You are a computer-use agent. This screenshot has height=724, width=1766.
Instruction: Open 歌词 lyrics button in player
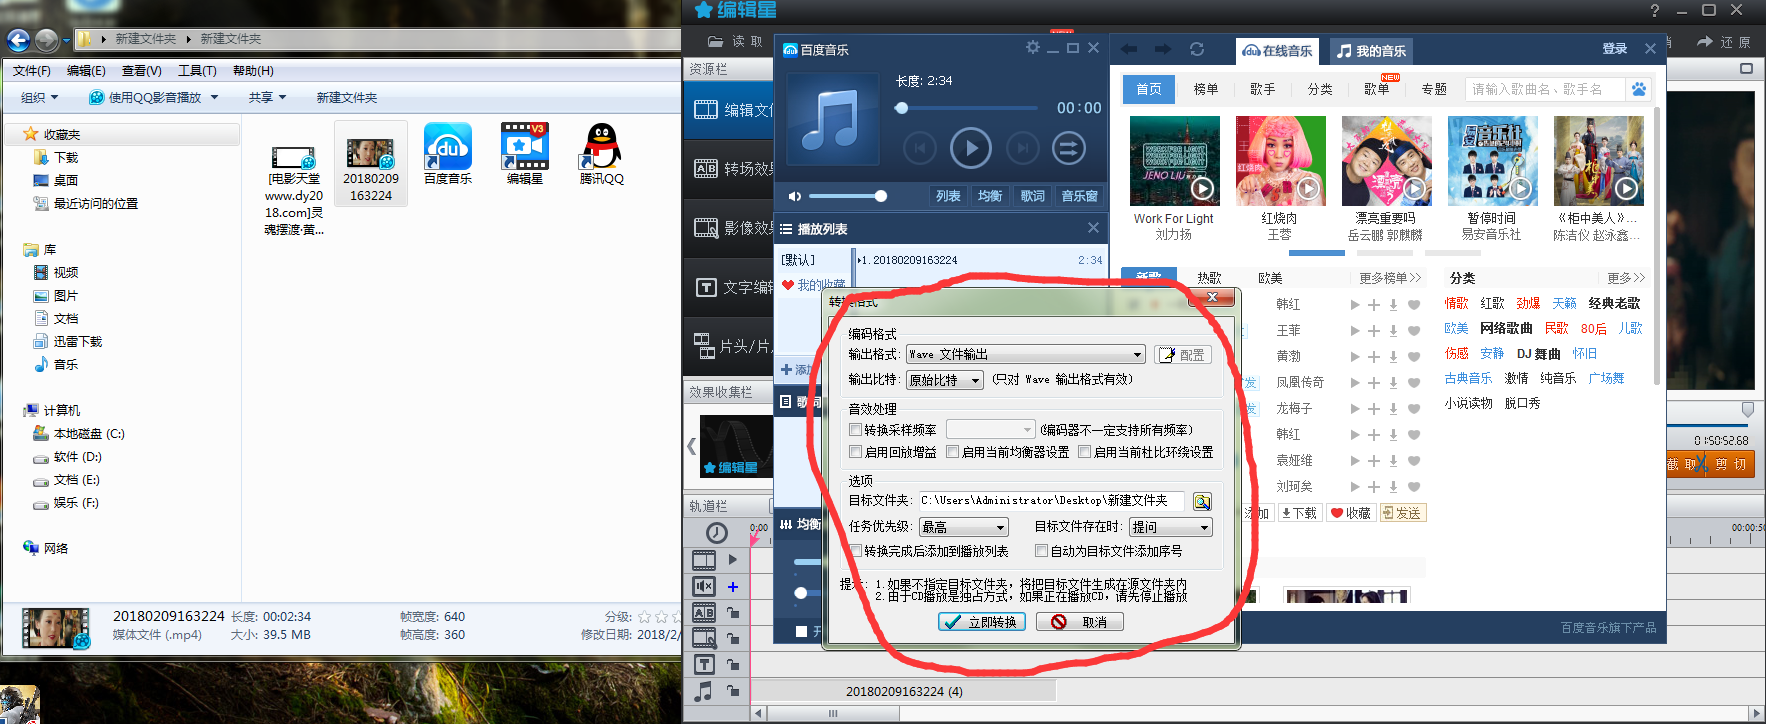pos(1032,196)
